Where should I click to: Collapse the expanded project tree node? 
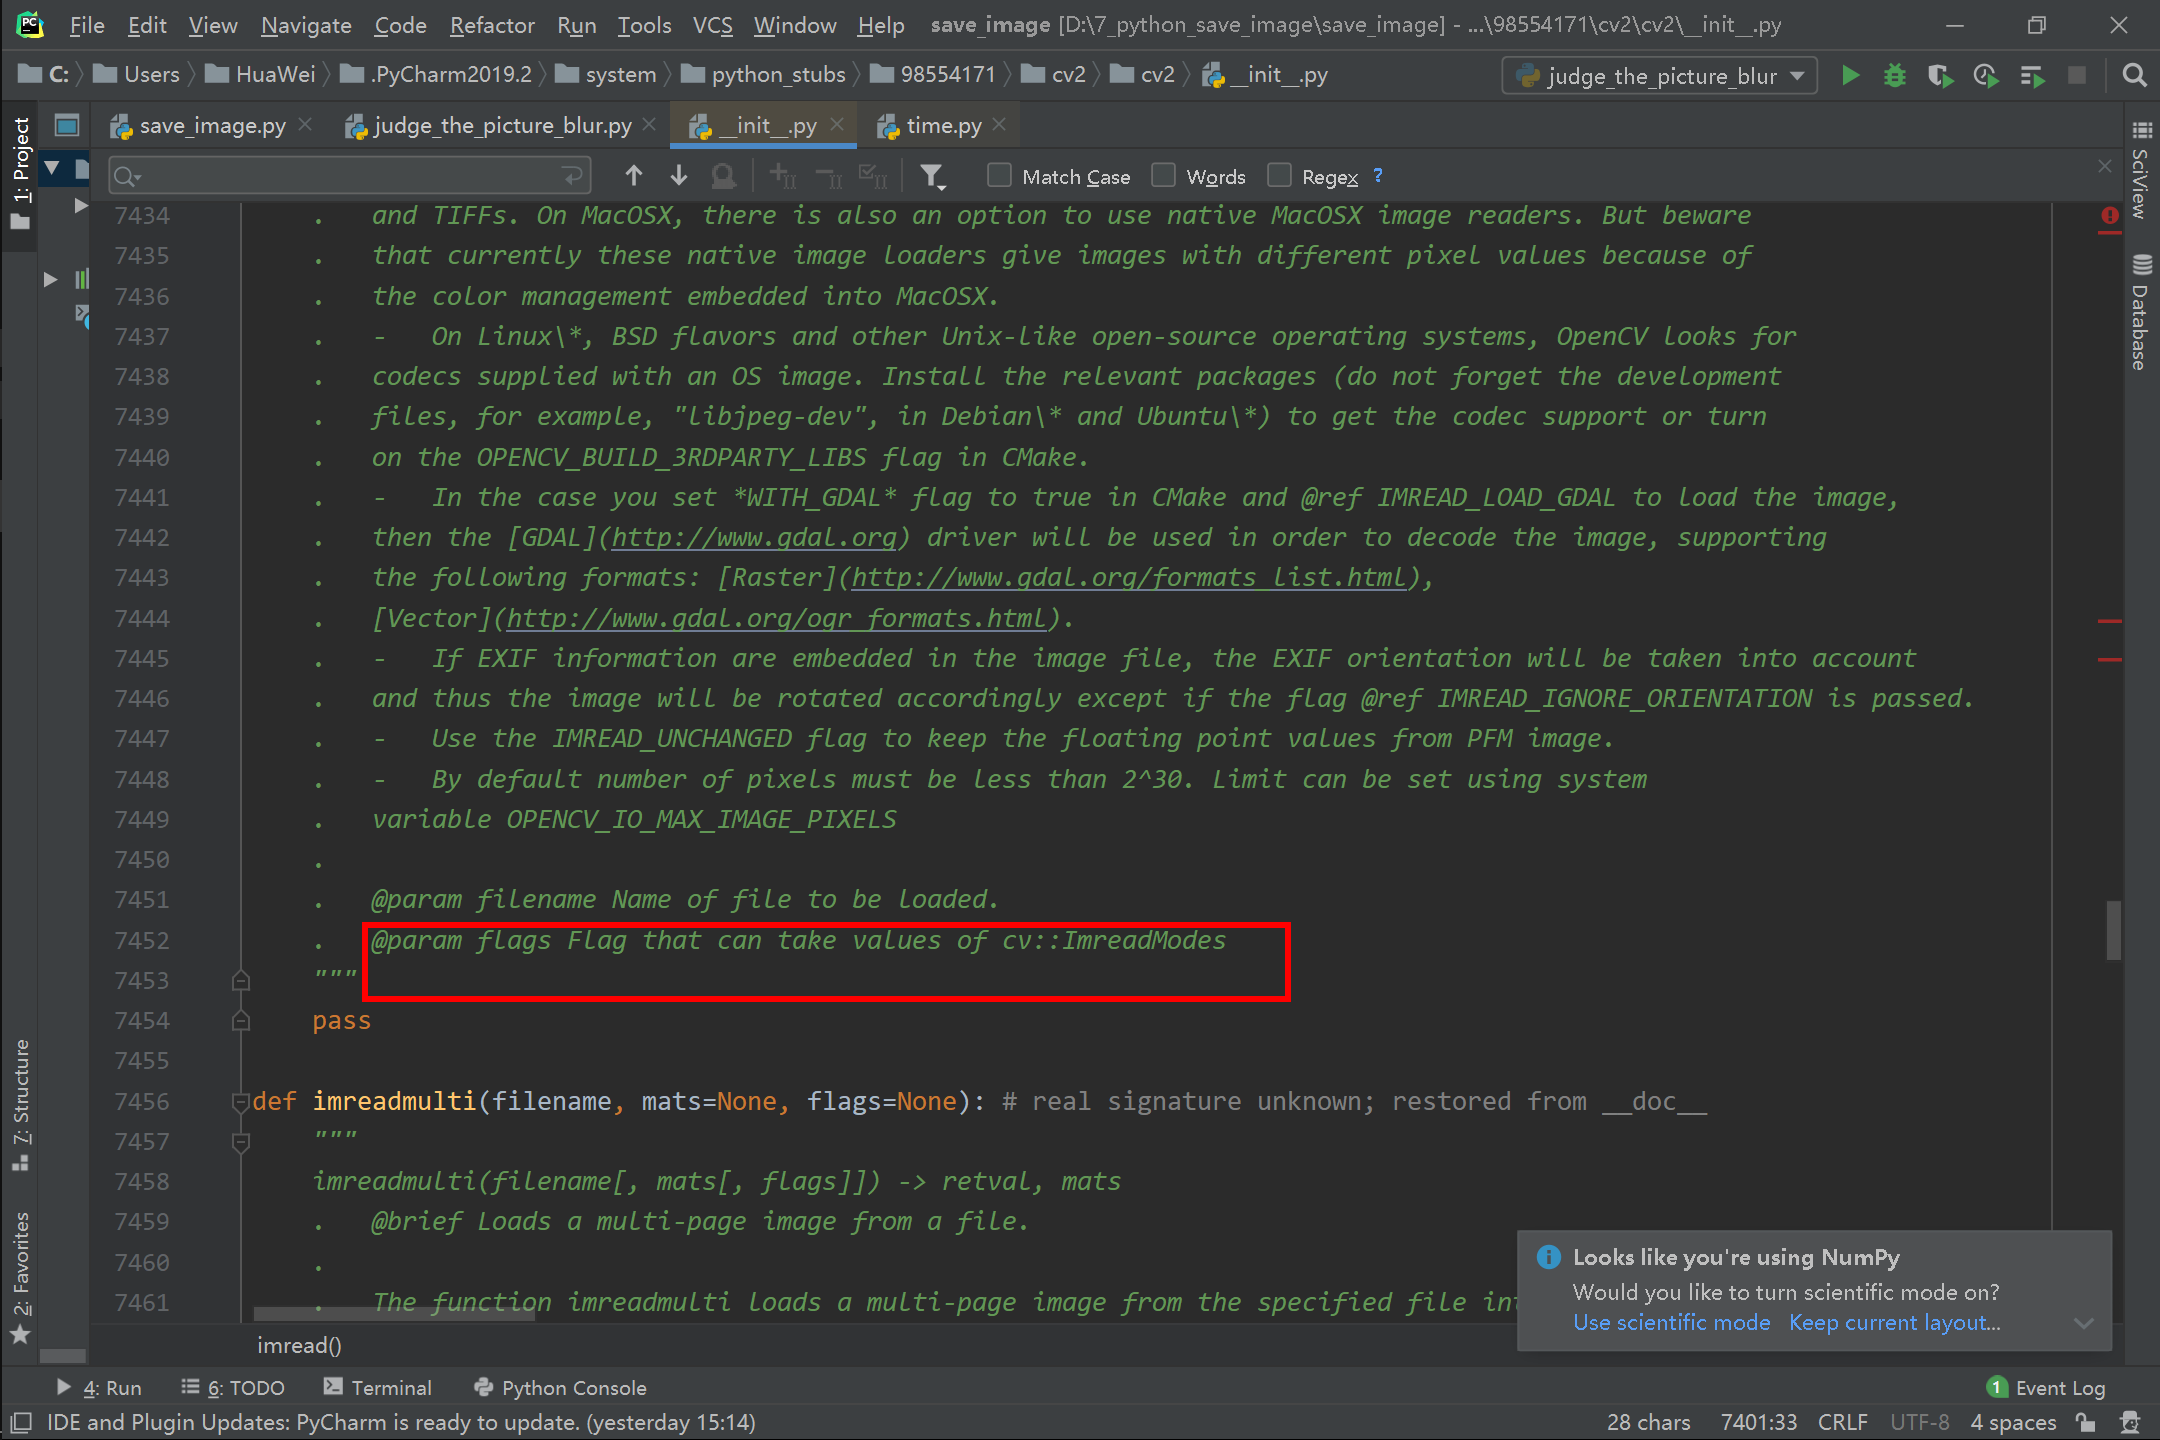[52, 167]
